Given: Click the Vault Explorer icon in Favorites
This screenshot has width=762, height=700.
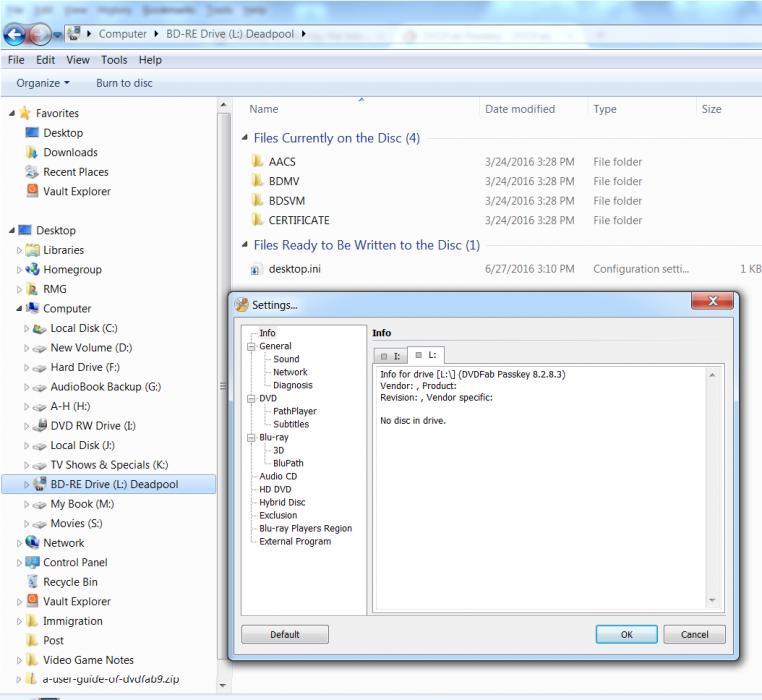Looking at the screenshot, I should coord(32,191).
